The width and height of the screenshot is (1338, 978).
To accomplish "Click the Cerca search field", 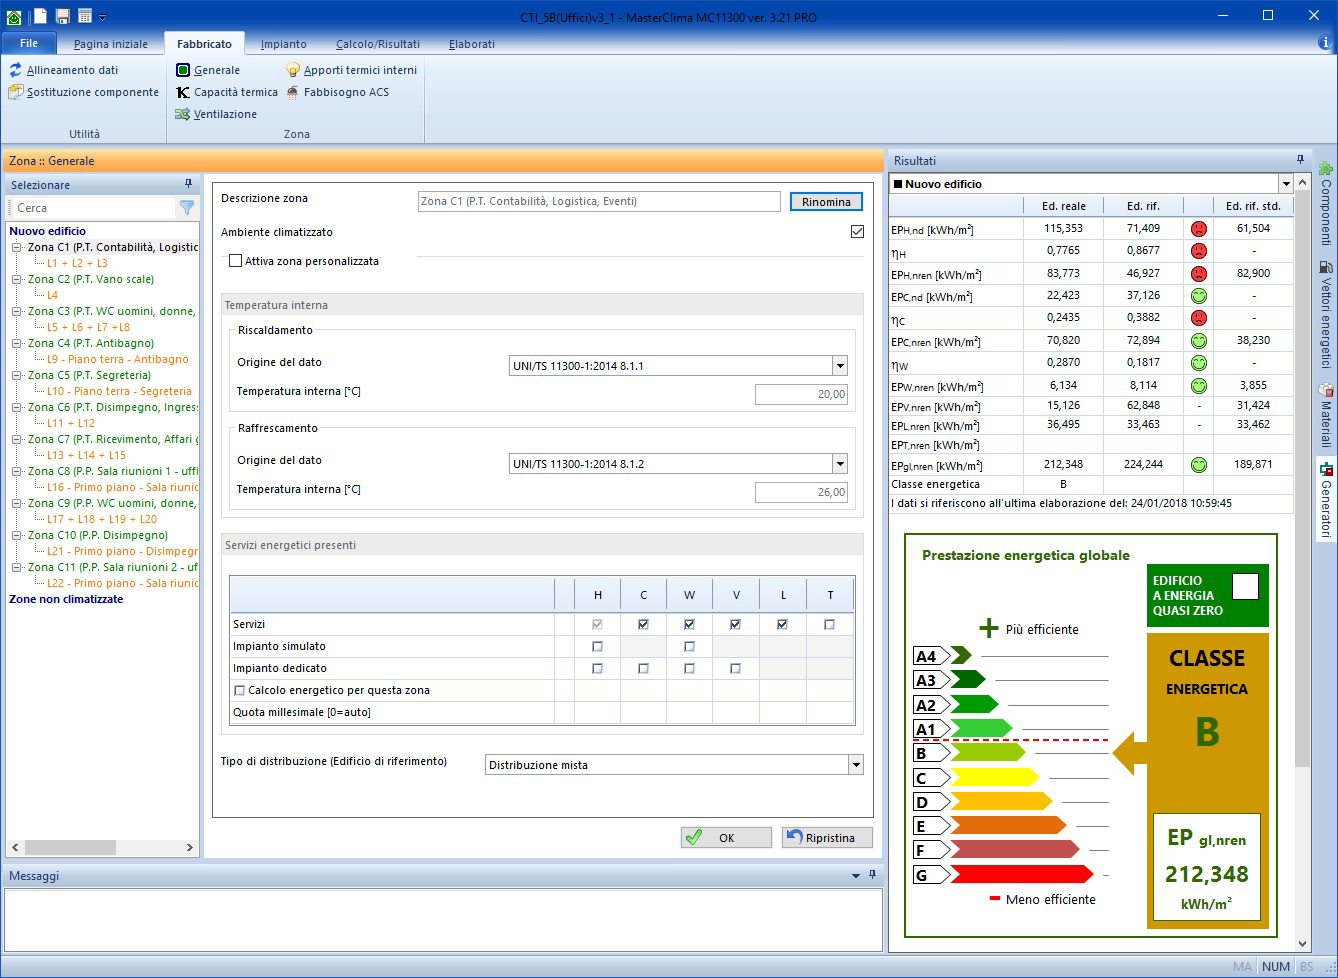I will click(92, 208).
